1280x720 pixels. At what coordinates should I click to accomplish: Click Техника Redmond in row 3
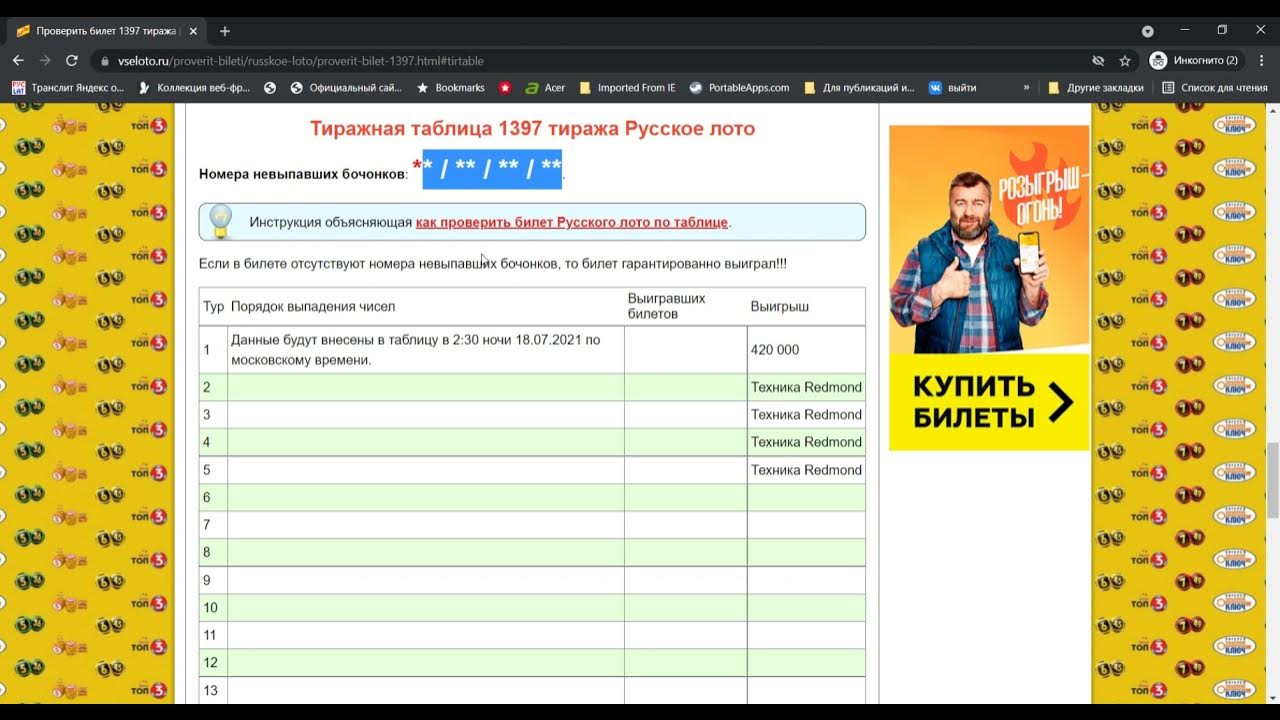(x=806, y=414)
